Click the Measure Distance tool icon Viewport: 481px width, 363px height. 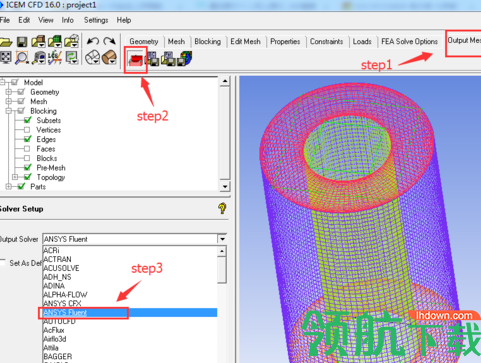coord(38,58)
